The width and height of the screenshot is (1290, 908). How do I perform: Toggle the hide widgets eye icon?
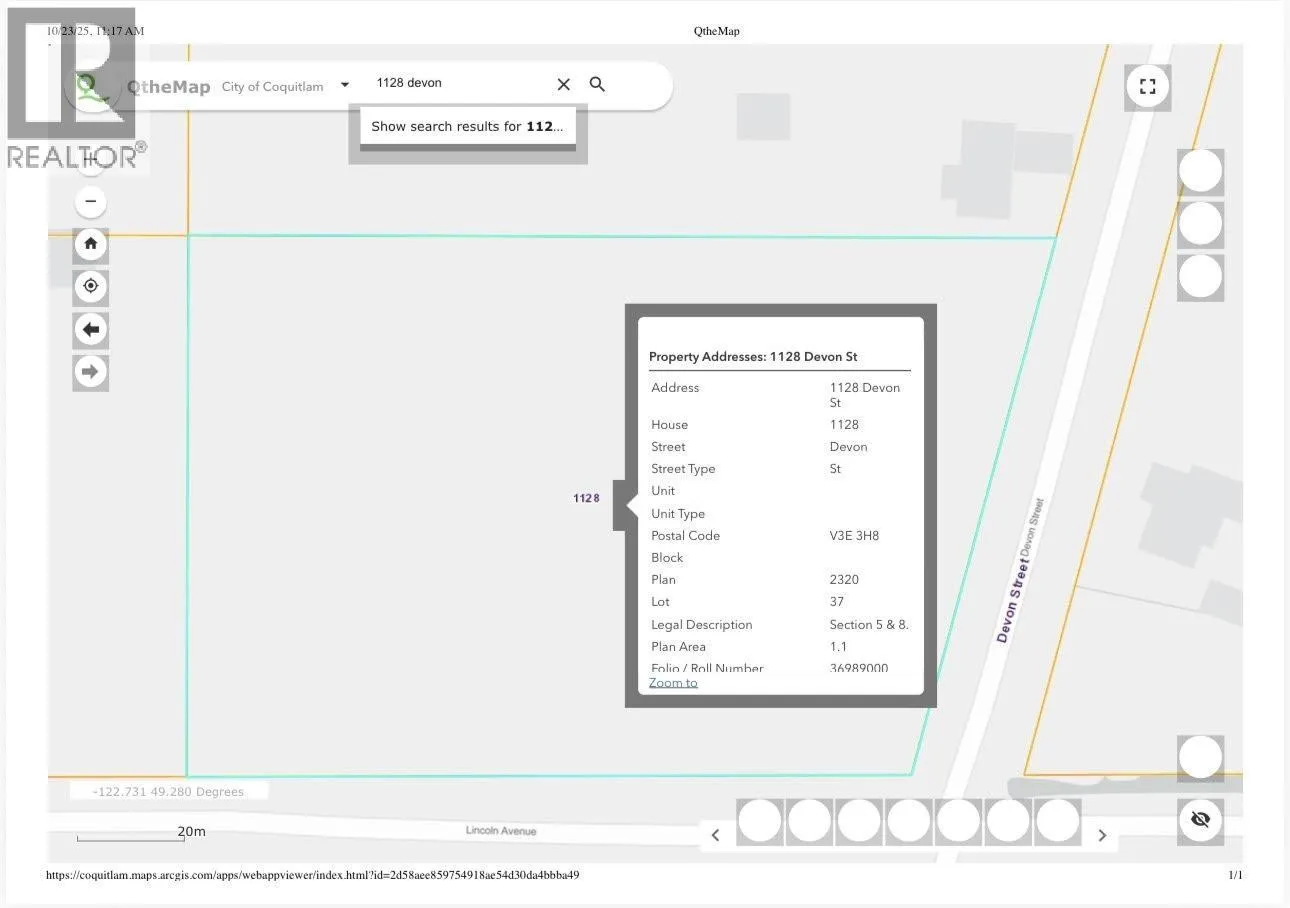[1200, 820]
